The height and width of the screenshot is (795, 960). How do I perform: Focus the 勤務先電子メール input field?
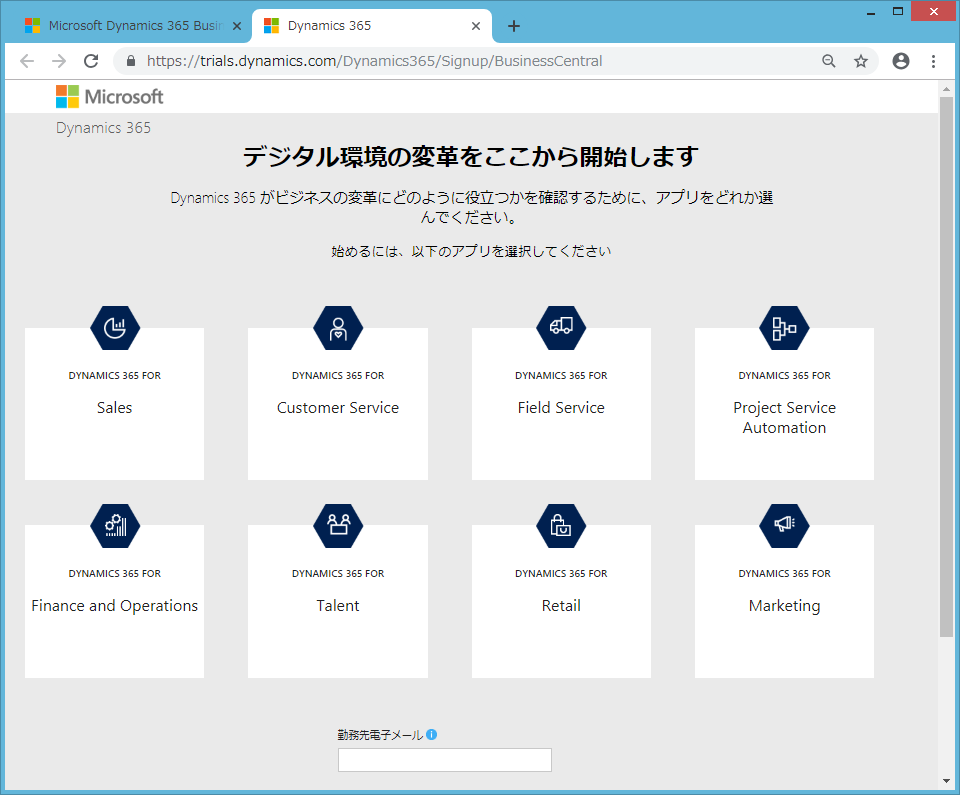pos(444,759)
